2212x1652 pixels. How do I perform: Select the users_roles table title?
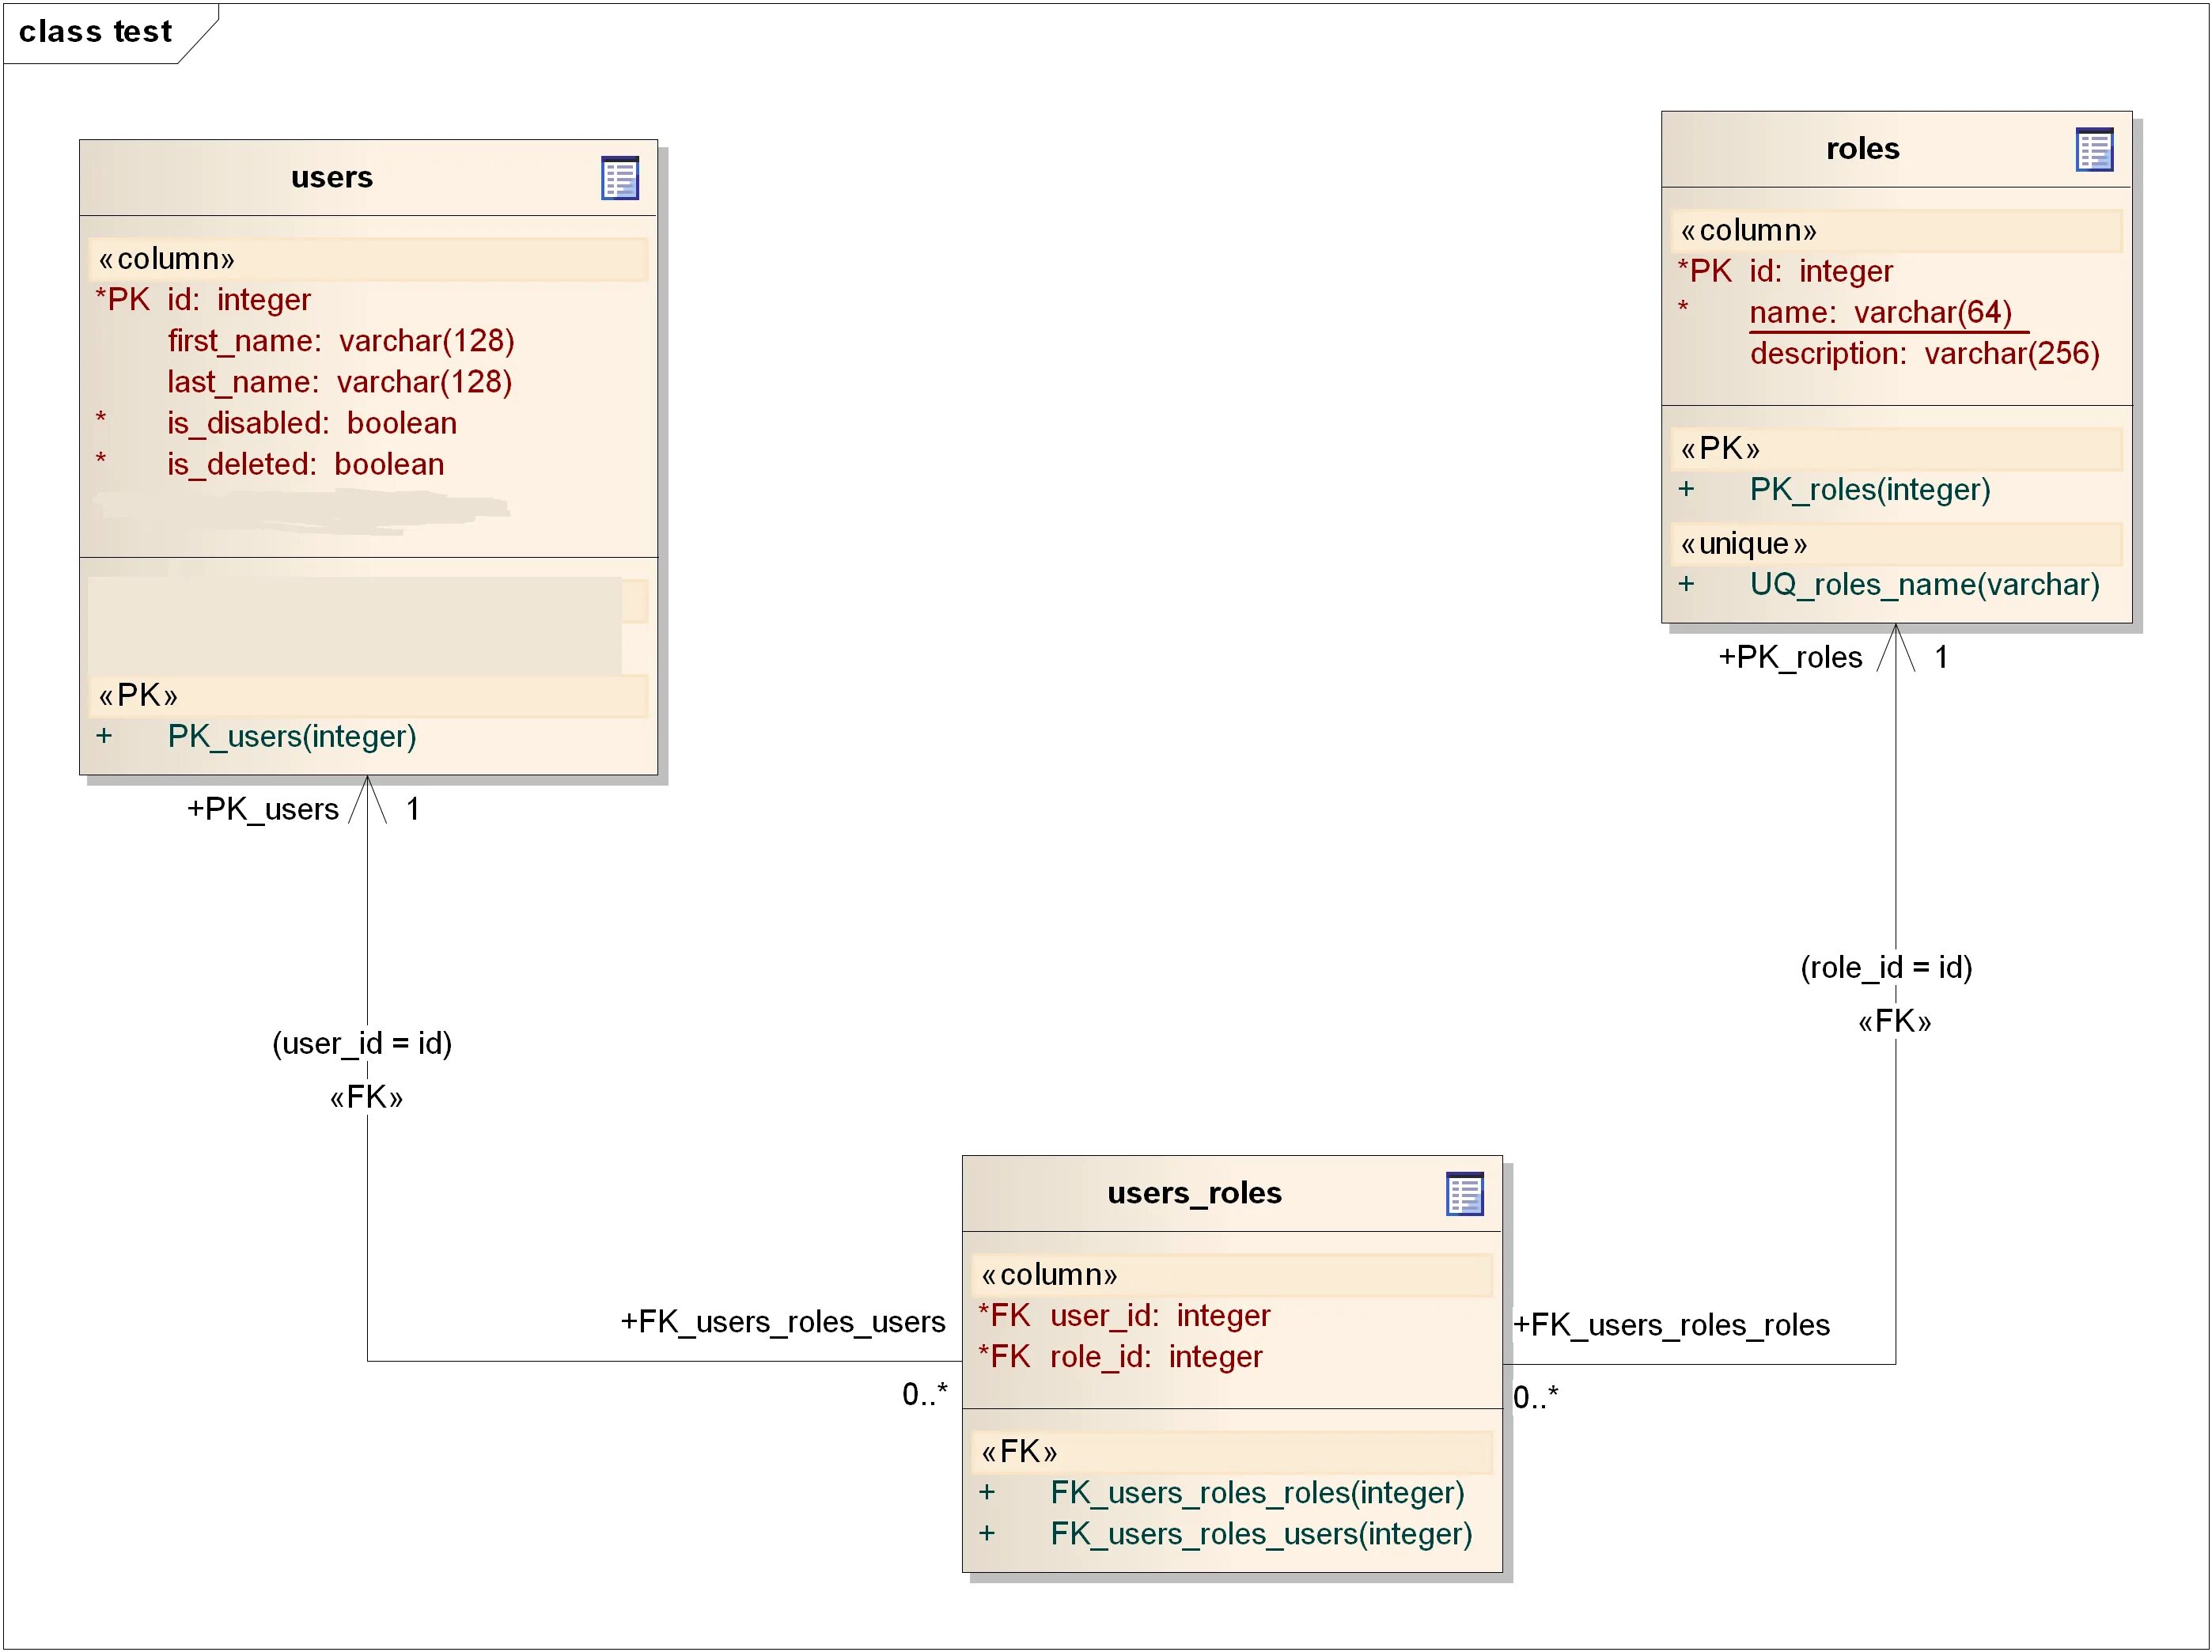1194,1193
